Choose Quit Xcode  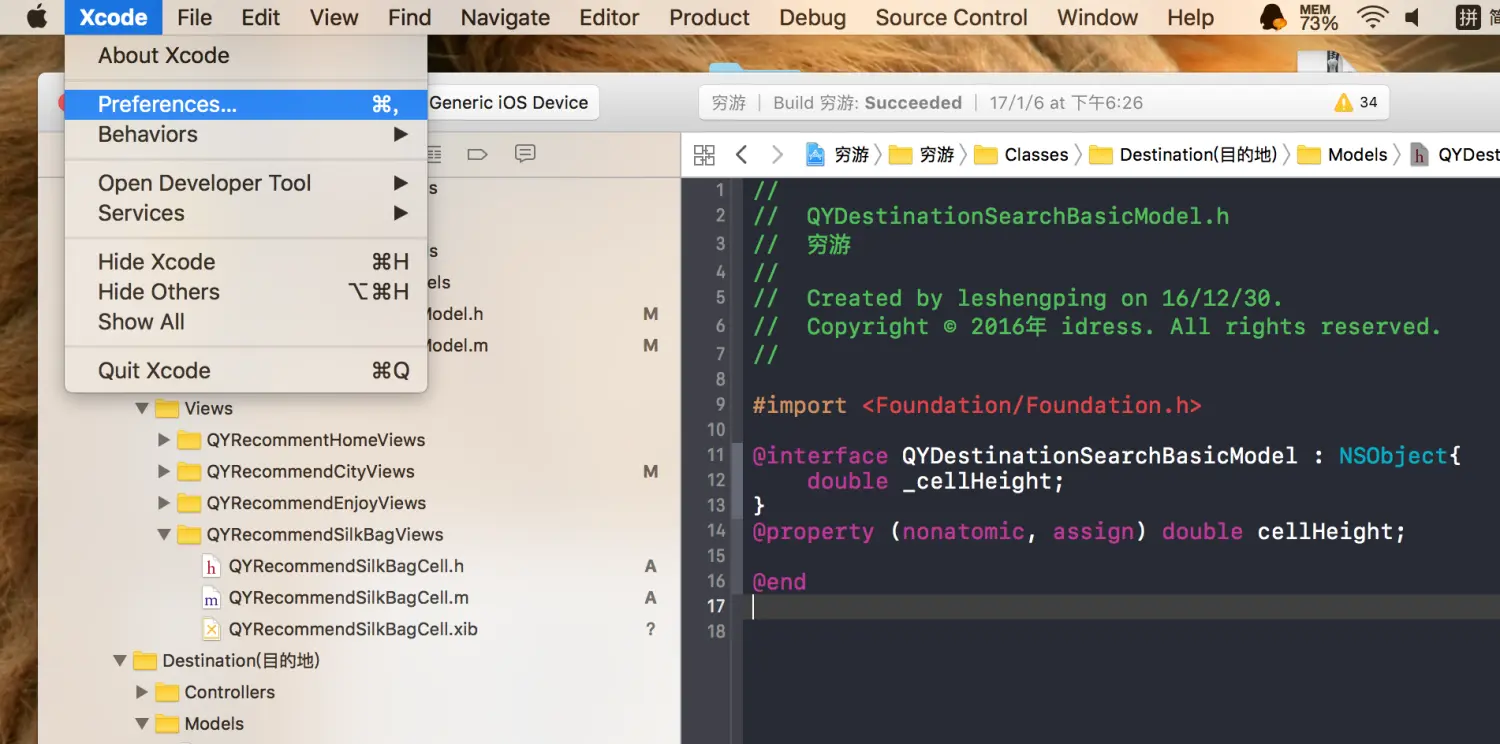pyautogui.click(x=246, y=371)
